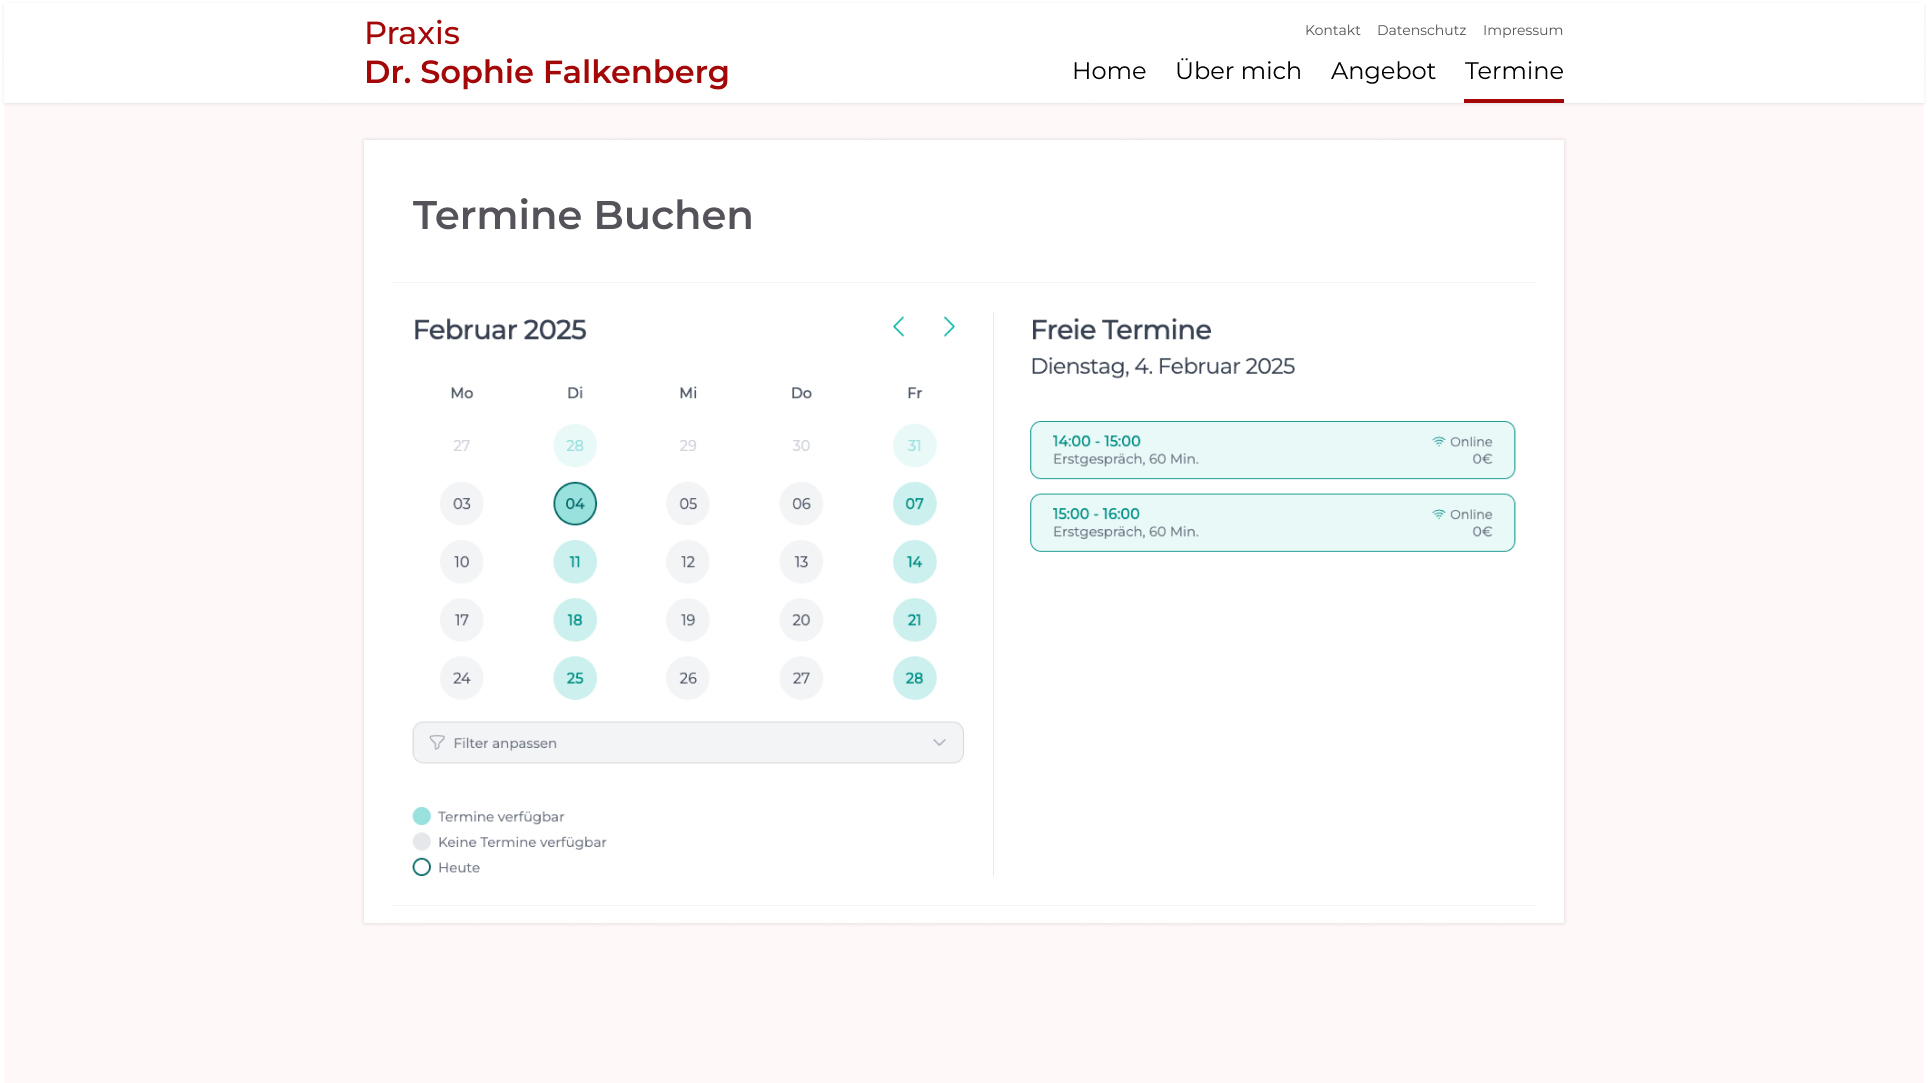Open the filter funnel icon
Image resolution: width=1928 pixels, height=1083 pixels.
pos(437,742)
